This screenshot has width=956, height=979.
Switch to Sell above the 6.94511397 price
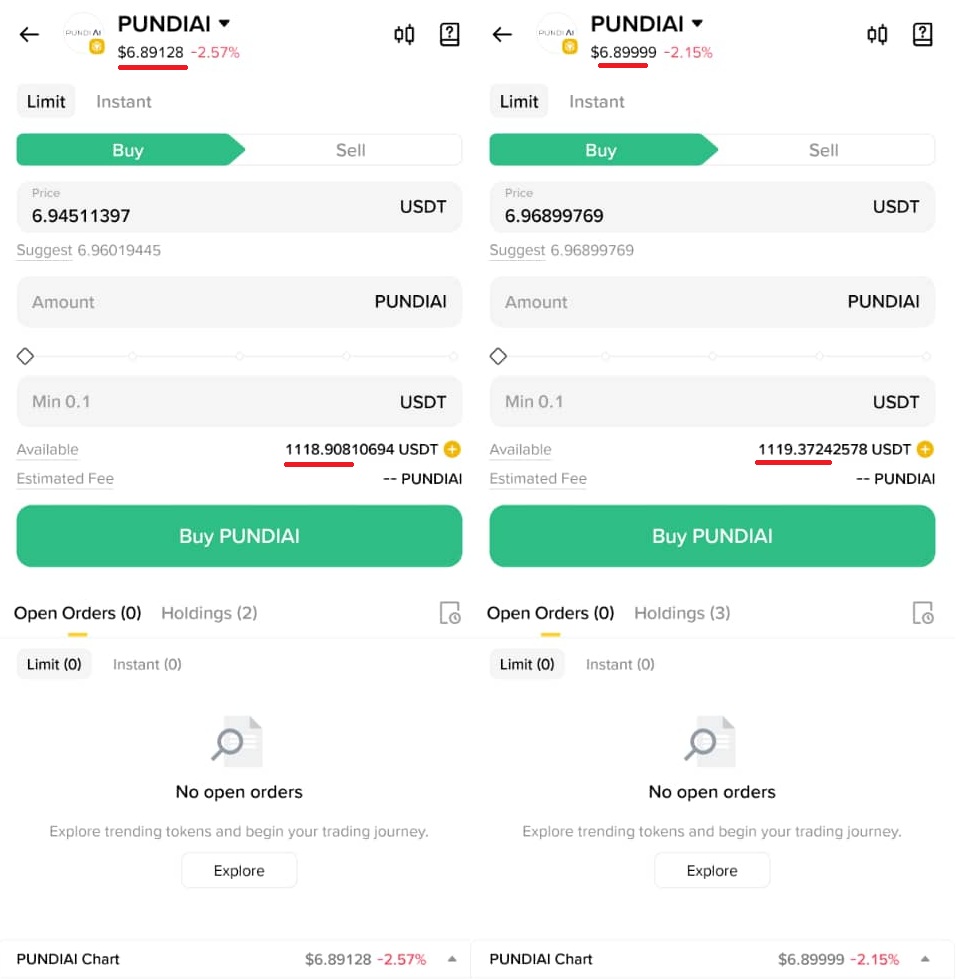click(350, 150)
